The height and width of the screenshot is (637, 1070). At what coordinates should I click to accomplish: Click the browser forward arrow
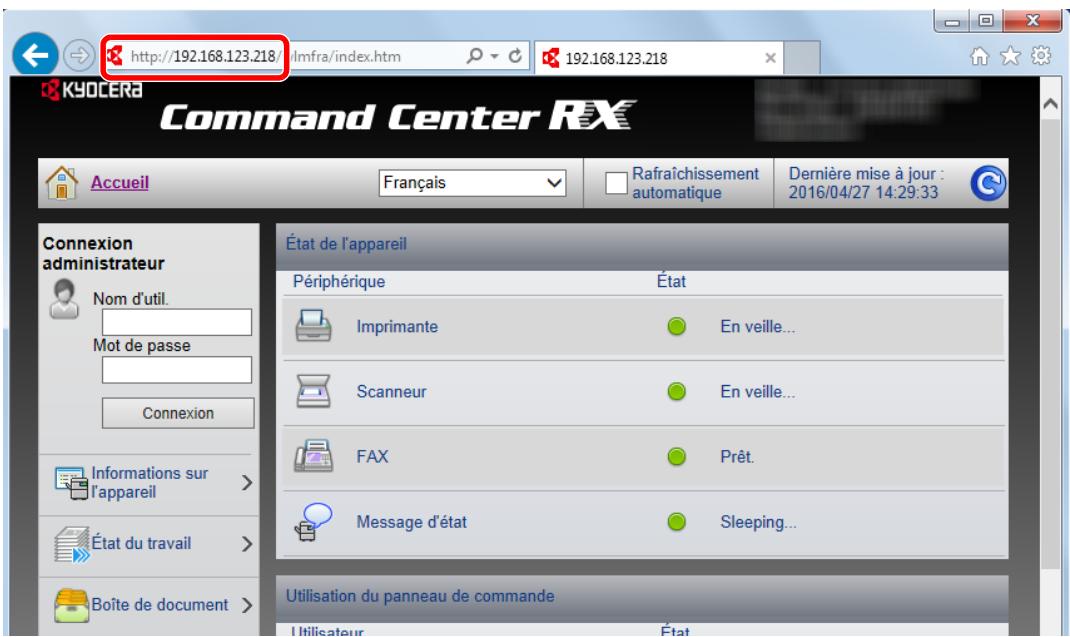coord(78,55)
